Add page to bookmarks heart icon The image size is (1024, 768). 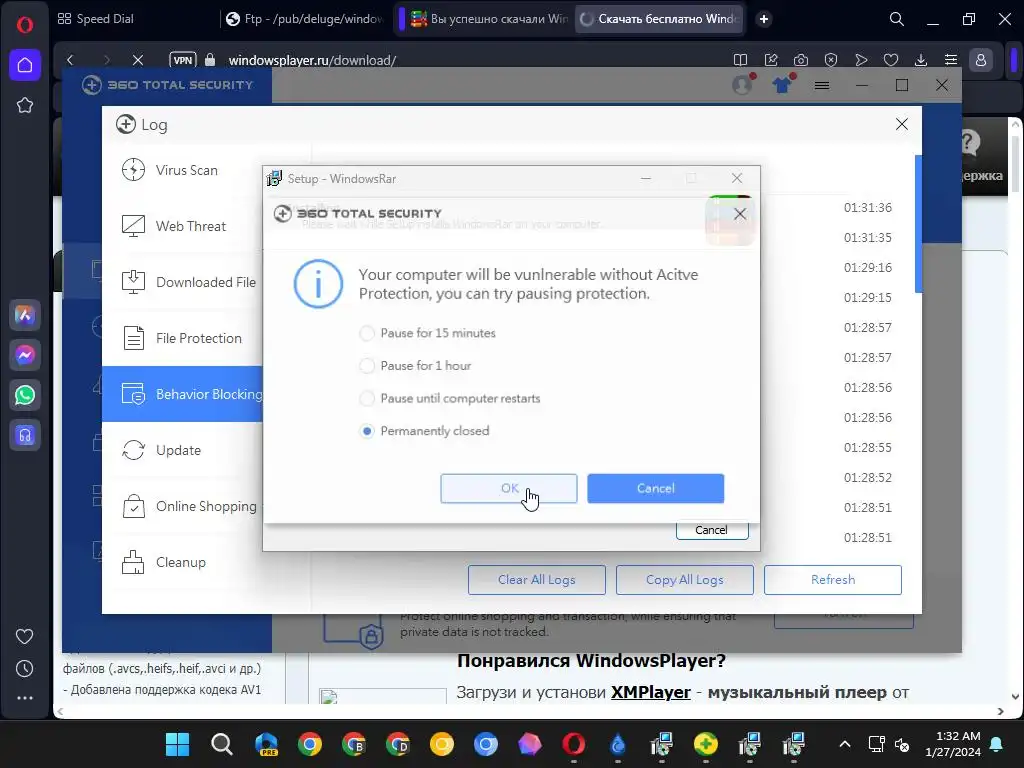pyautogui.click(x=891, y=60)
